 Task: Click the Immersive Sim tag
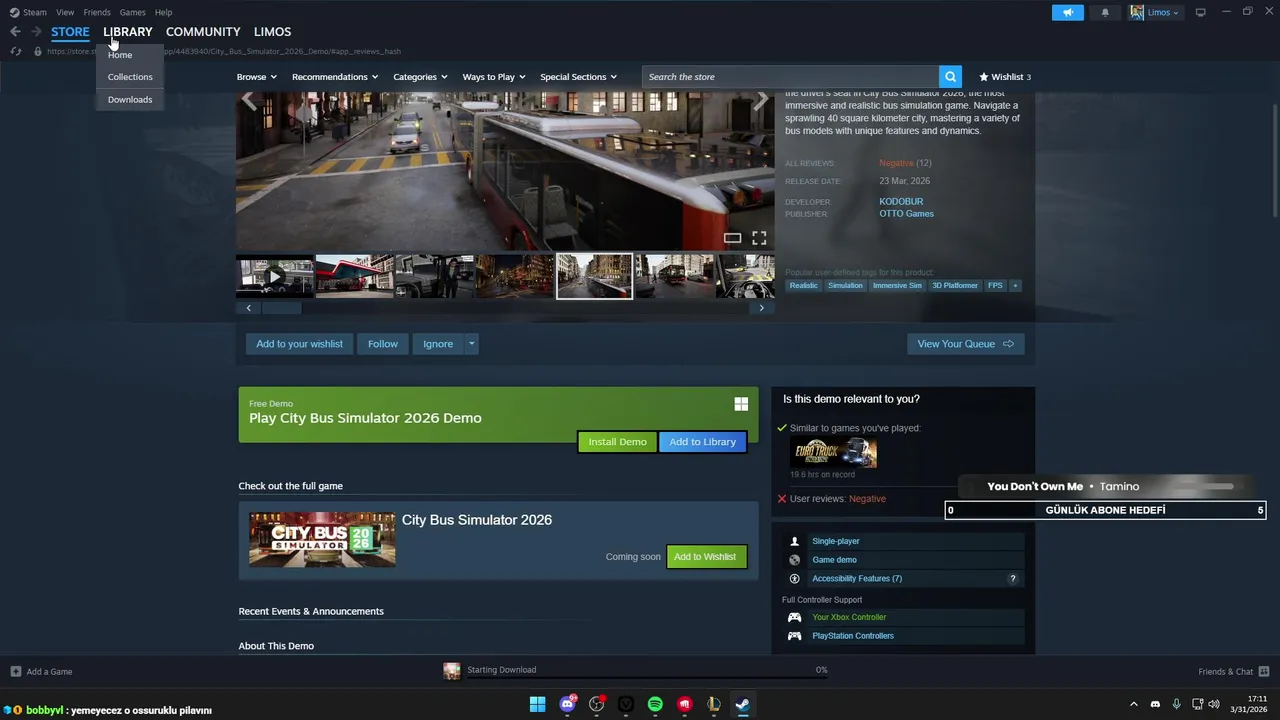coord(897,286)
